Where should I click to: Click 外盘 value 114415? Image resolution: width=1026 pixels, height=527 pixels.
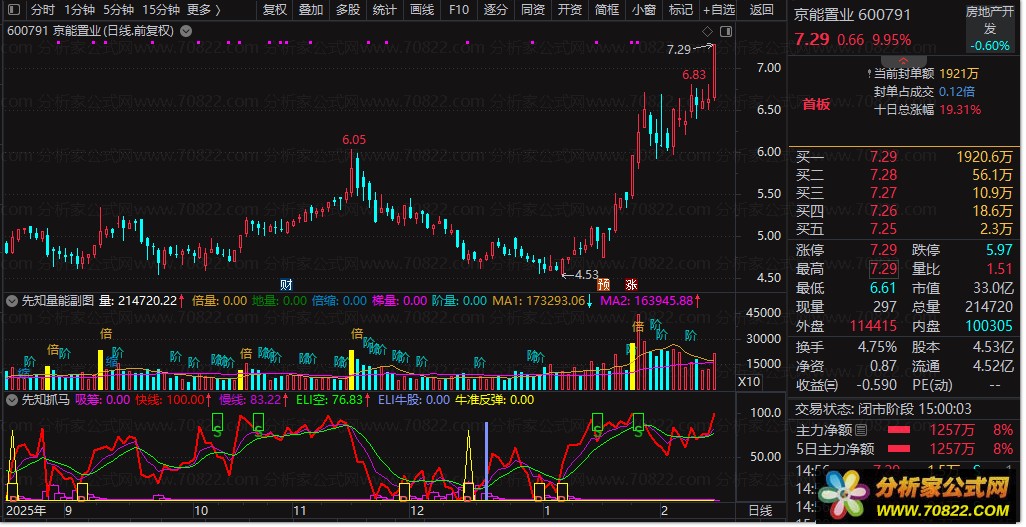tap(874, 326)
